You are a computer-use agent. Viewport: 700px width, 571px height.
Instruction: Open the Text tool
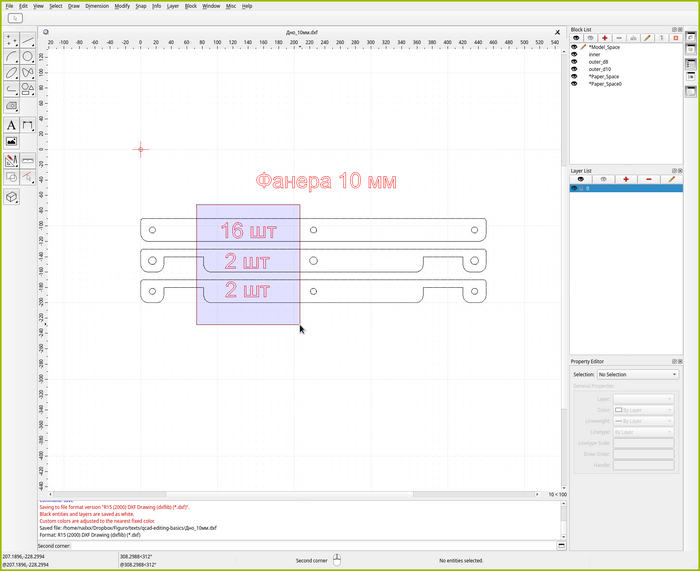click(x=11, y=125)
